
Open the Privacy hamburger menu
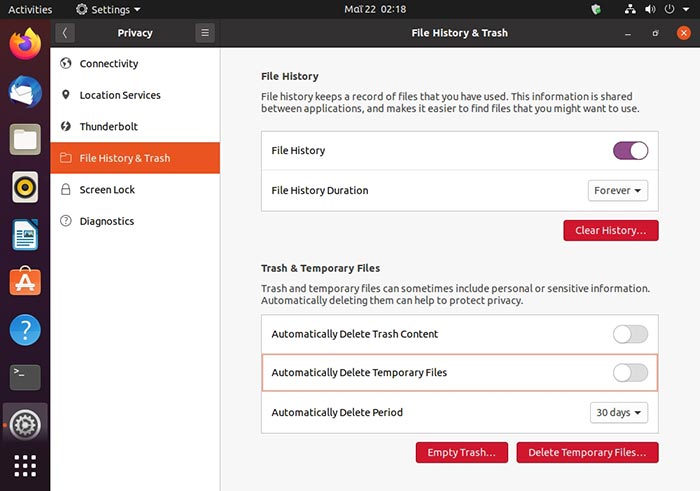click(x=205, y=33)
